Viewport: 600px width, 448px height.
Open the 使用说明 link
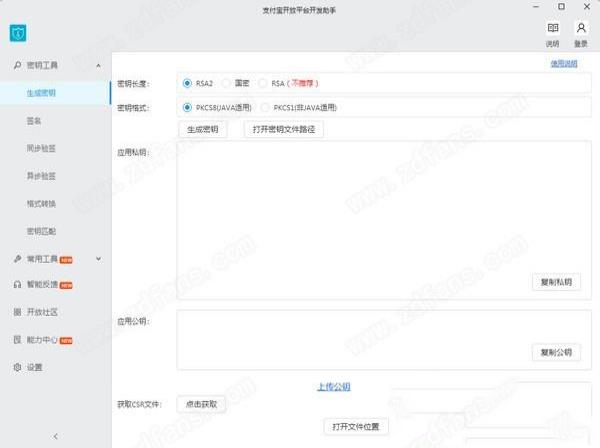click(564, 64)
